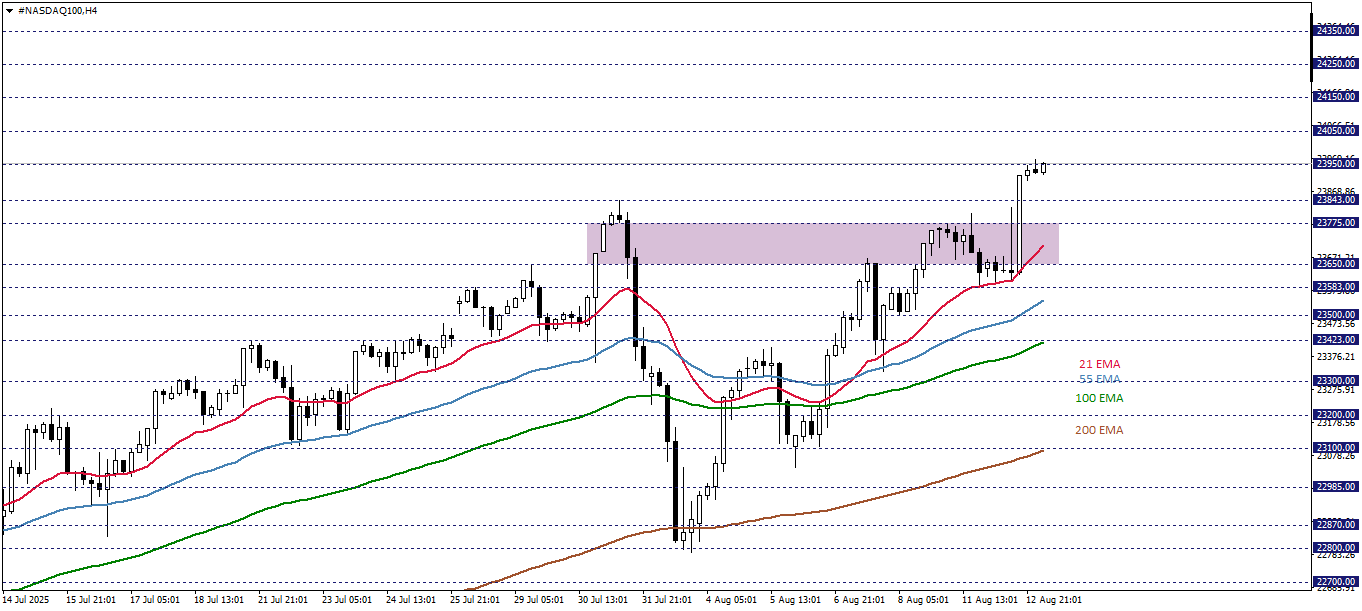1362x611 pixels.
Task: Click the 100 EMA legend label
Action: [x=1099, y=398]
